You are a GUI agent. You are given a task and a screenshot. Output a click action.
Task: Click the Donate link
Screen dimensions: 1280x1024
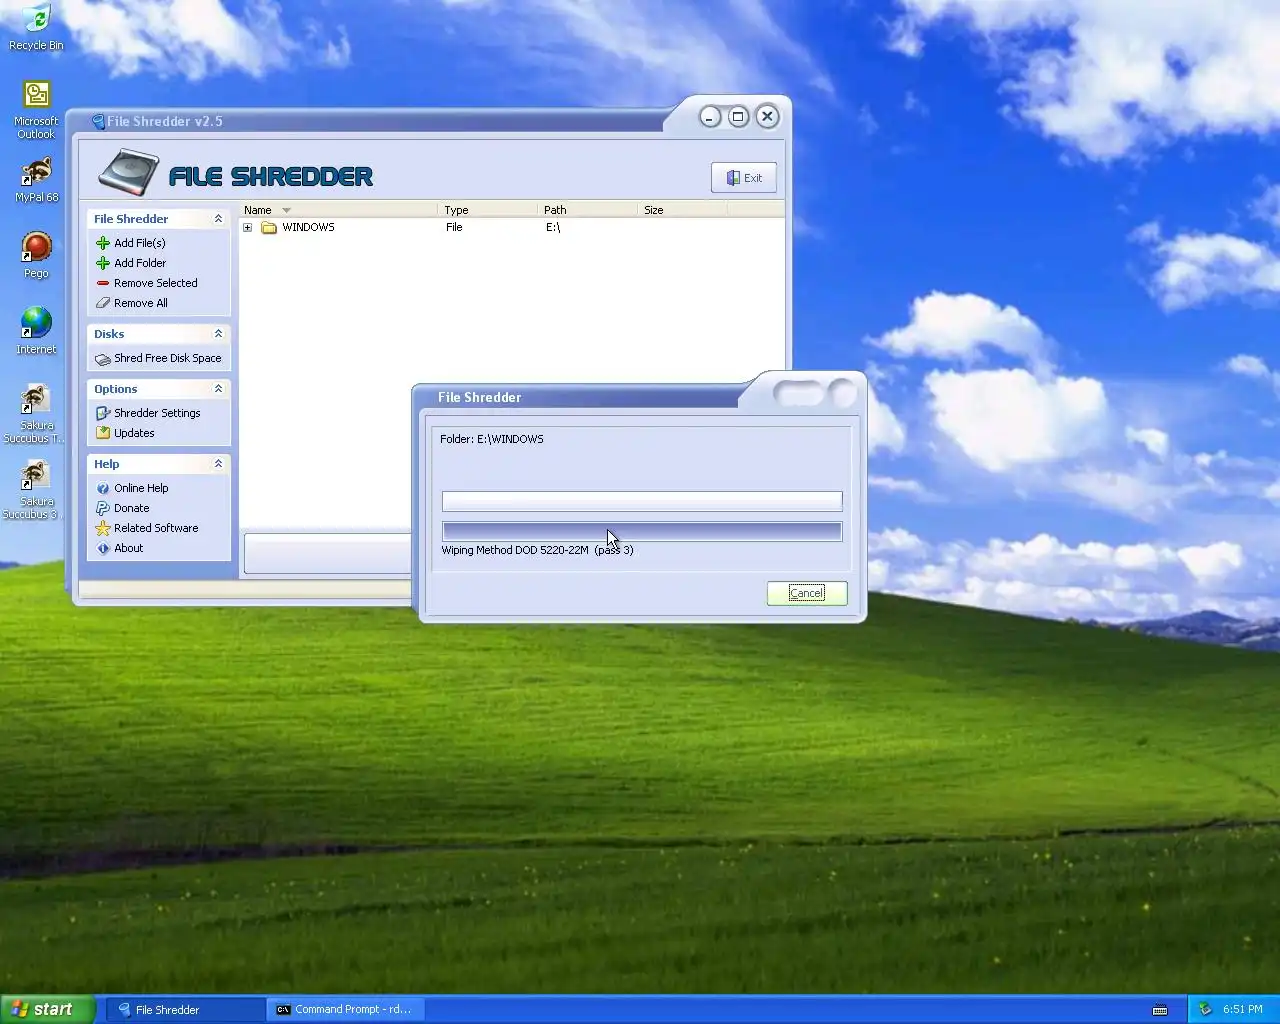[131, 508]
